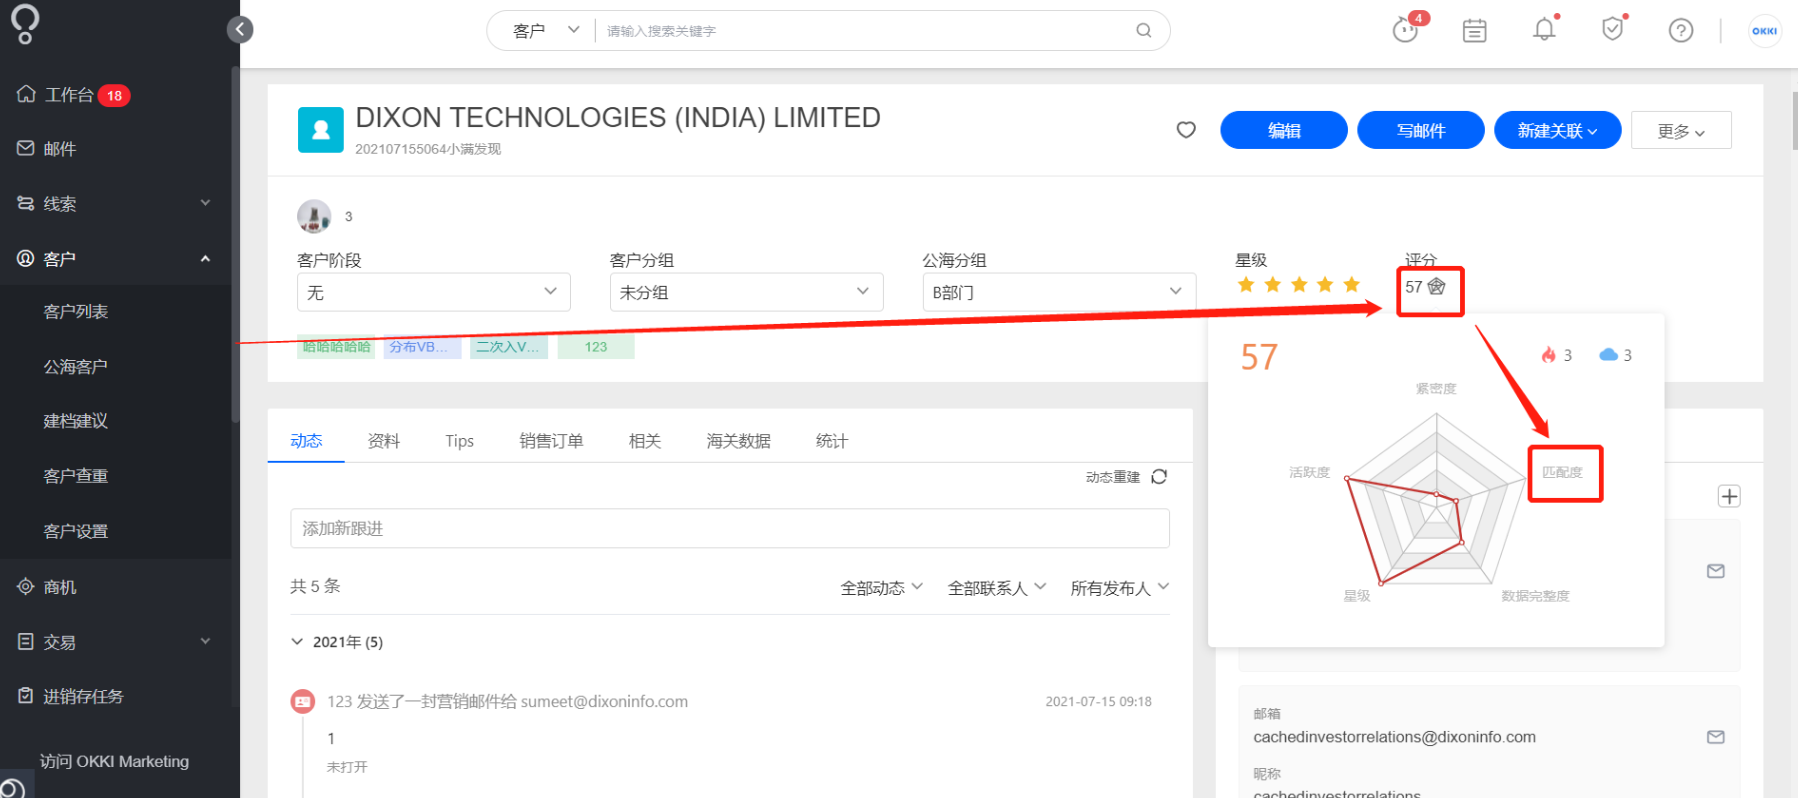The width and height of the screenshot is (1798, 798).
Task: Collapse the 2021年 (5) group
Action: coord(297,642)
